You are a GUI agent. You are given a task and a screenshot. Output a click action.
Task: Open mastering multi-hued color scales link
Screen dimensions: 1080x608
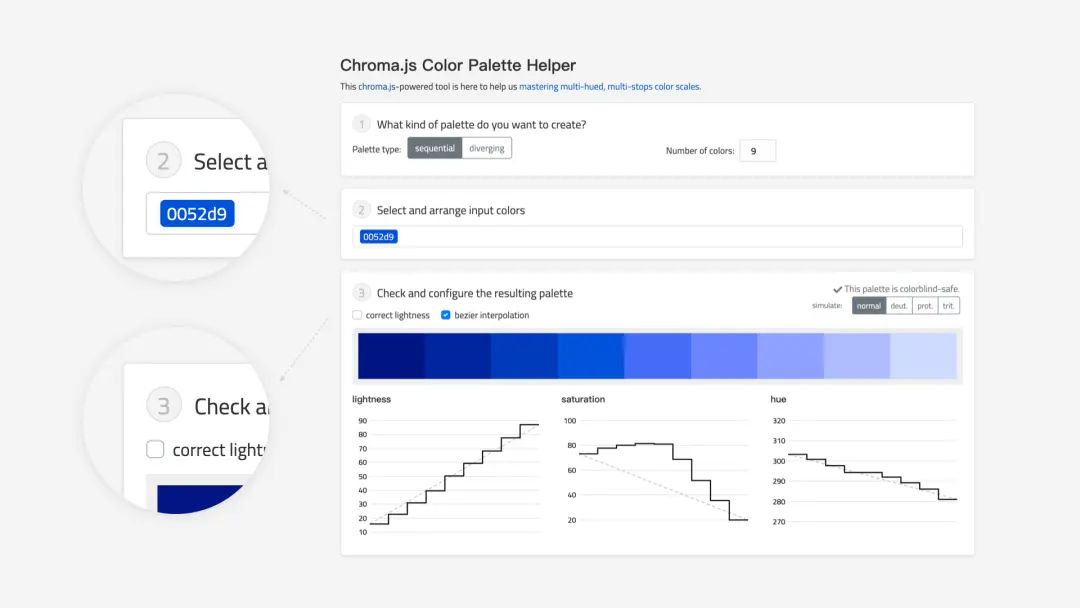tap(610, 87)
